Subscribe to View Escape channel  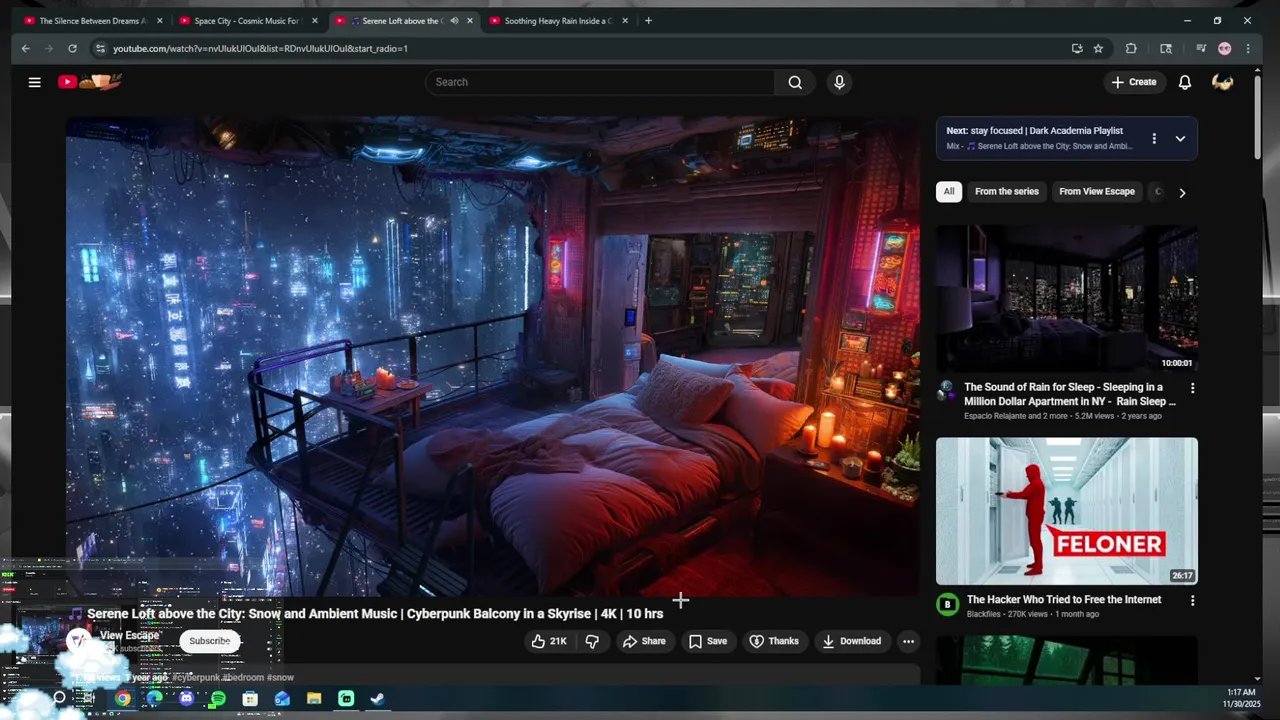point(210,641)
